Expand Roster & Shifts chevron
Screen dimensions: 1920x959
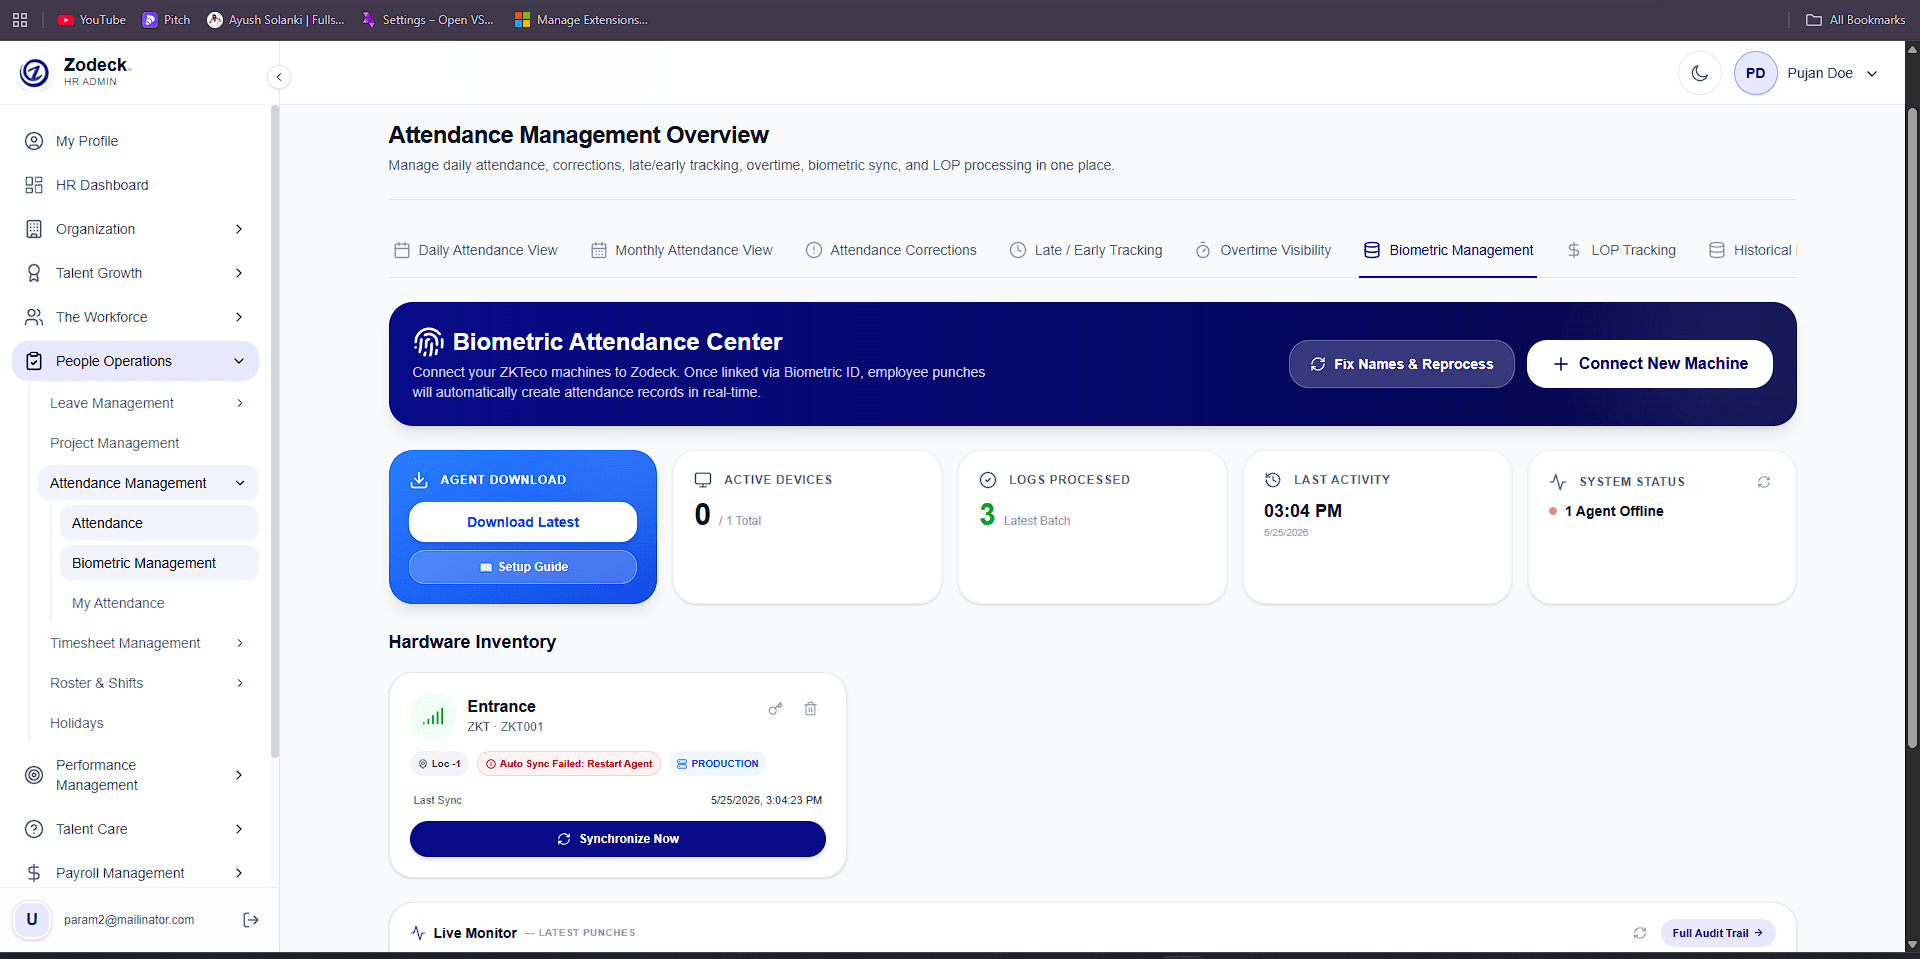pos(240,683)
